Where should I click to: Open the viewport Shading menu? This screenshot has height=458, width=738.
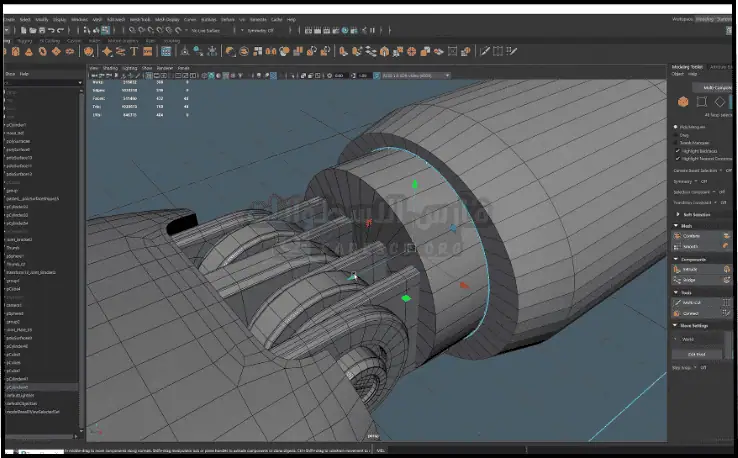coord(110,68)
